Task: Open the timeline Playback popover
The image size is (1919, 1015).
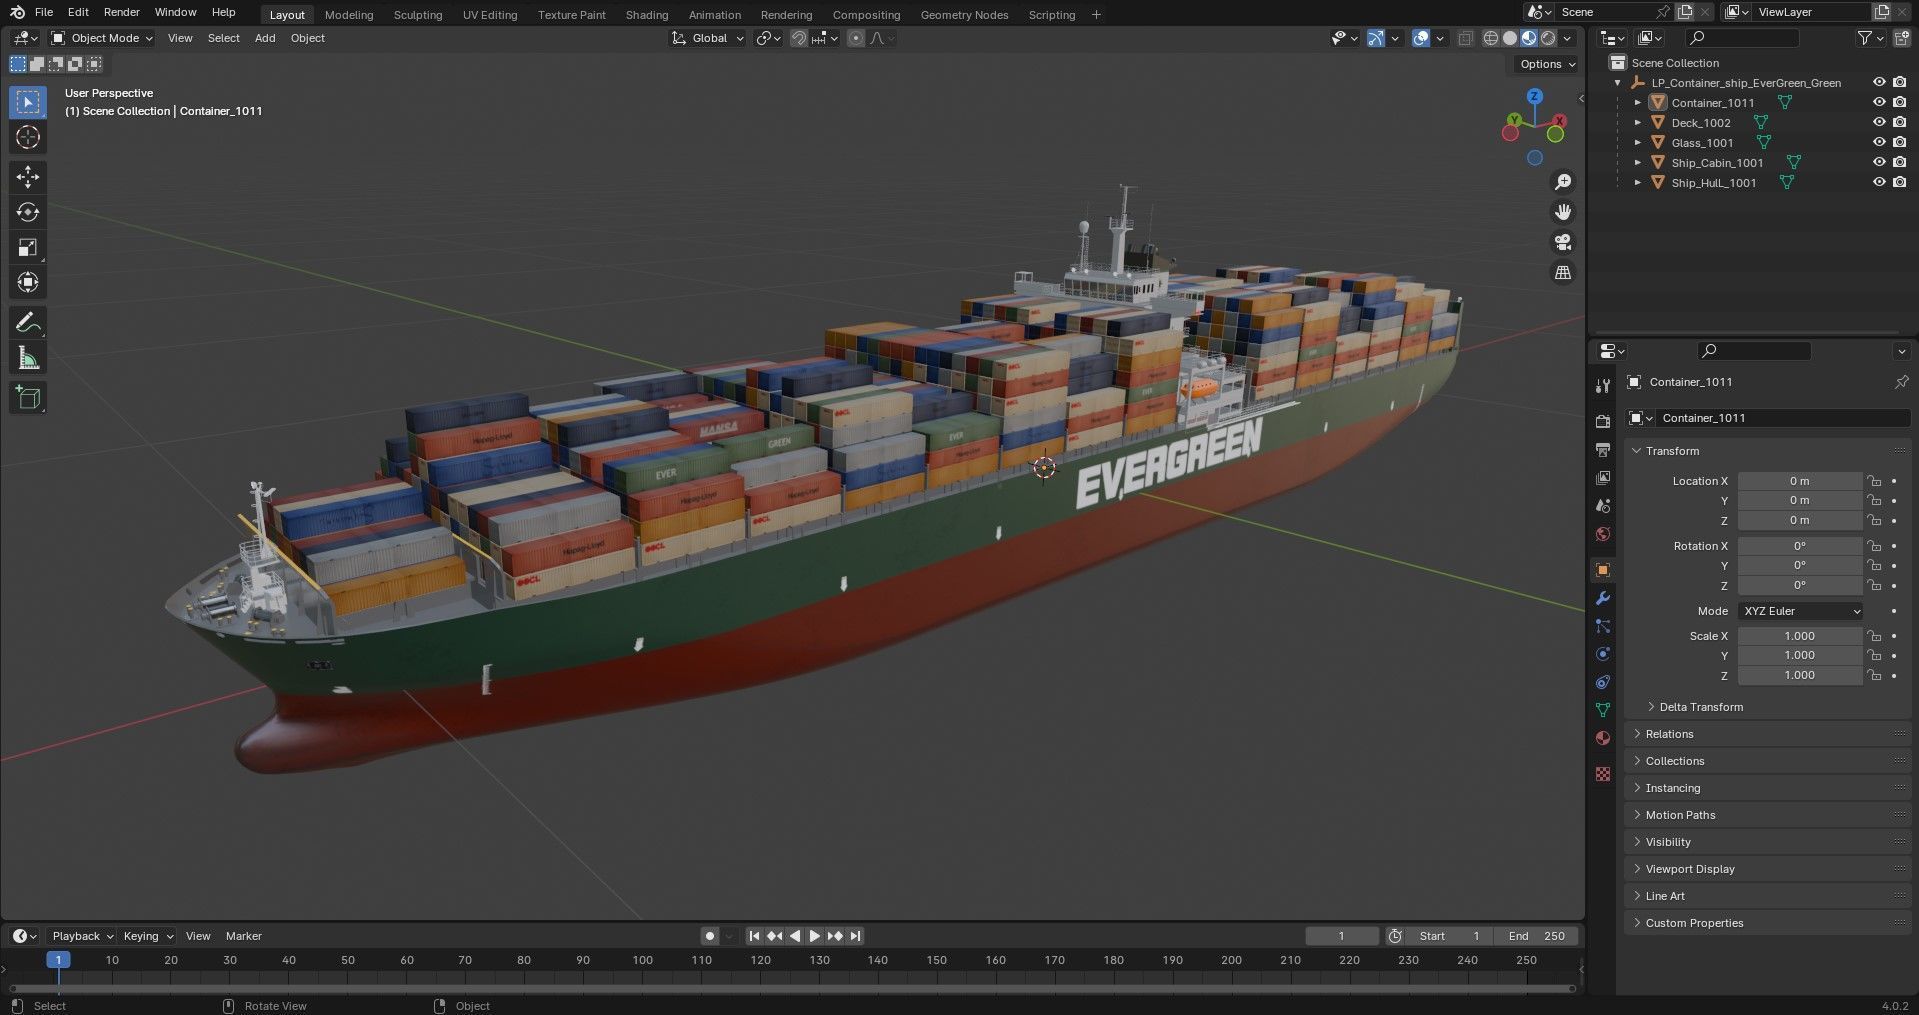Action: [x=82, y=936]
